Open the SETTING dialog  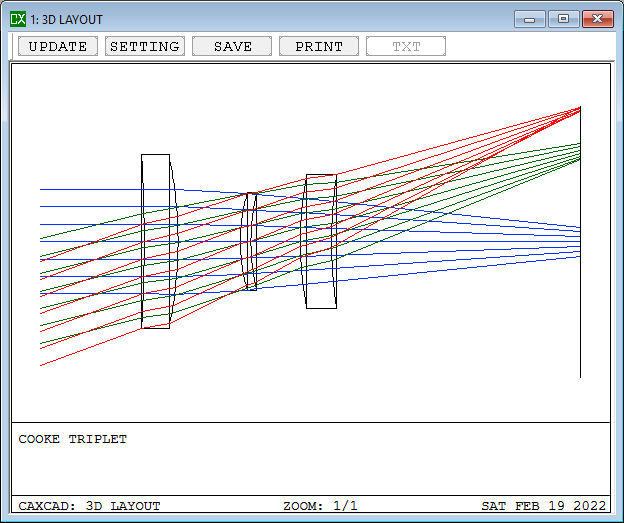click(145, 46)
